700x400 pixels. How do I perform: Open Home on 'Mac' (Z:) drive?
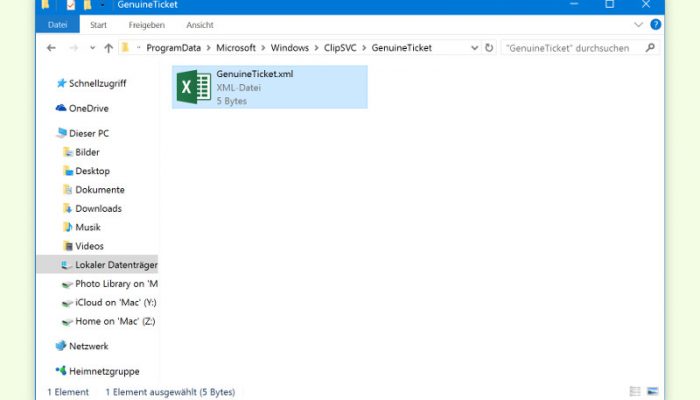(115, 321)
